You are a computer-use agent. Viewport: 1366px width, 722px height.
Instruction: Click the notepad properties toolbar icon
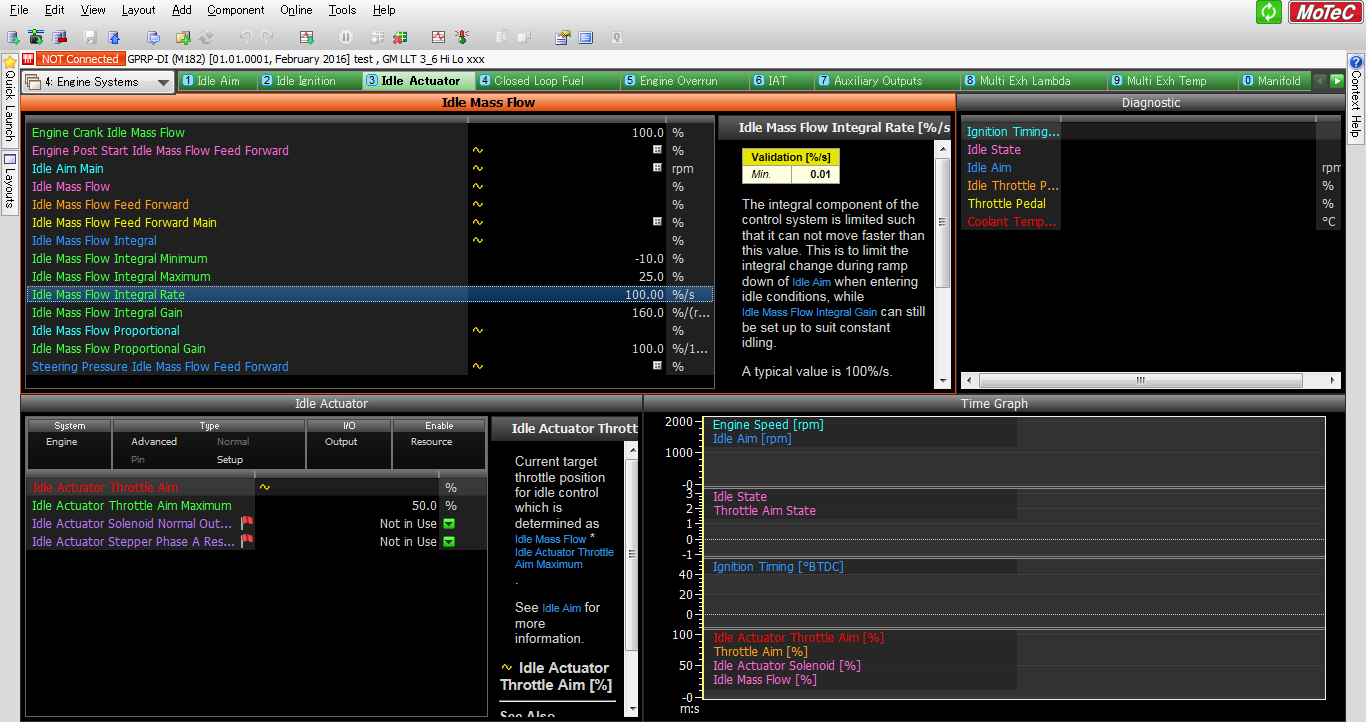pos(563,37)
